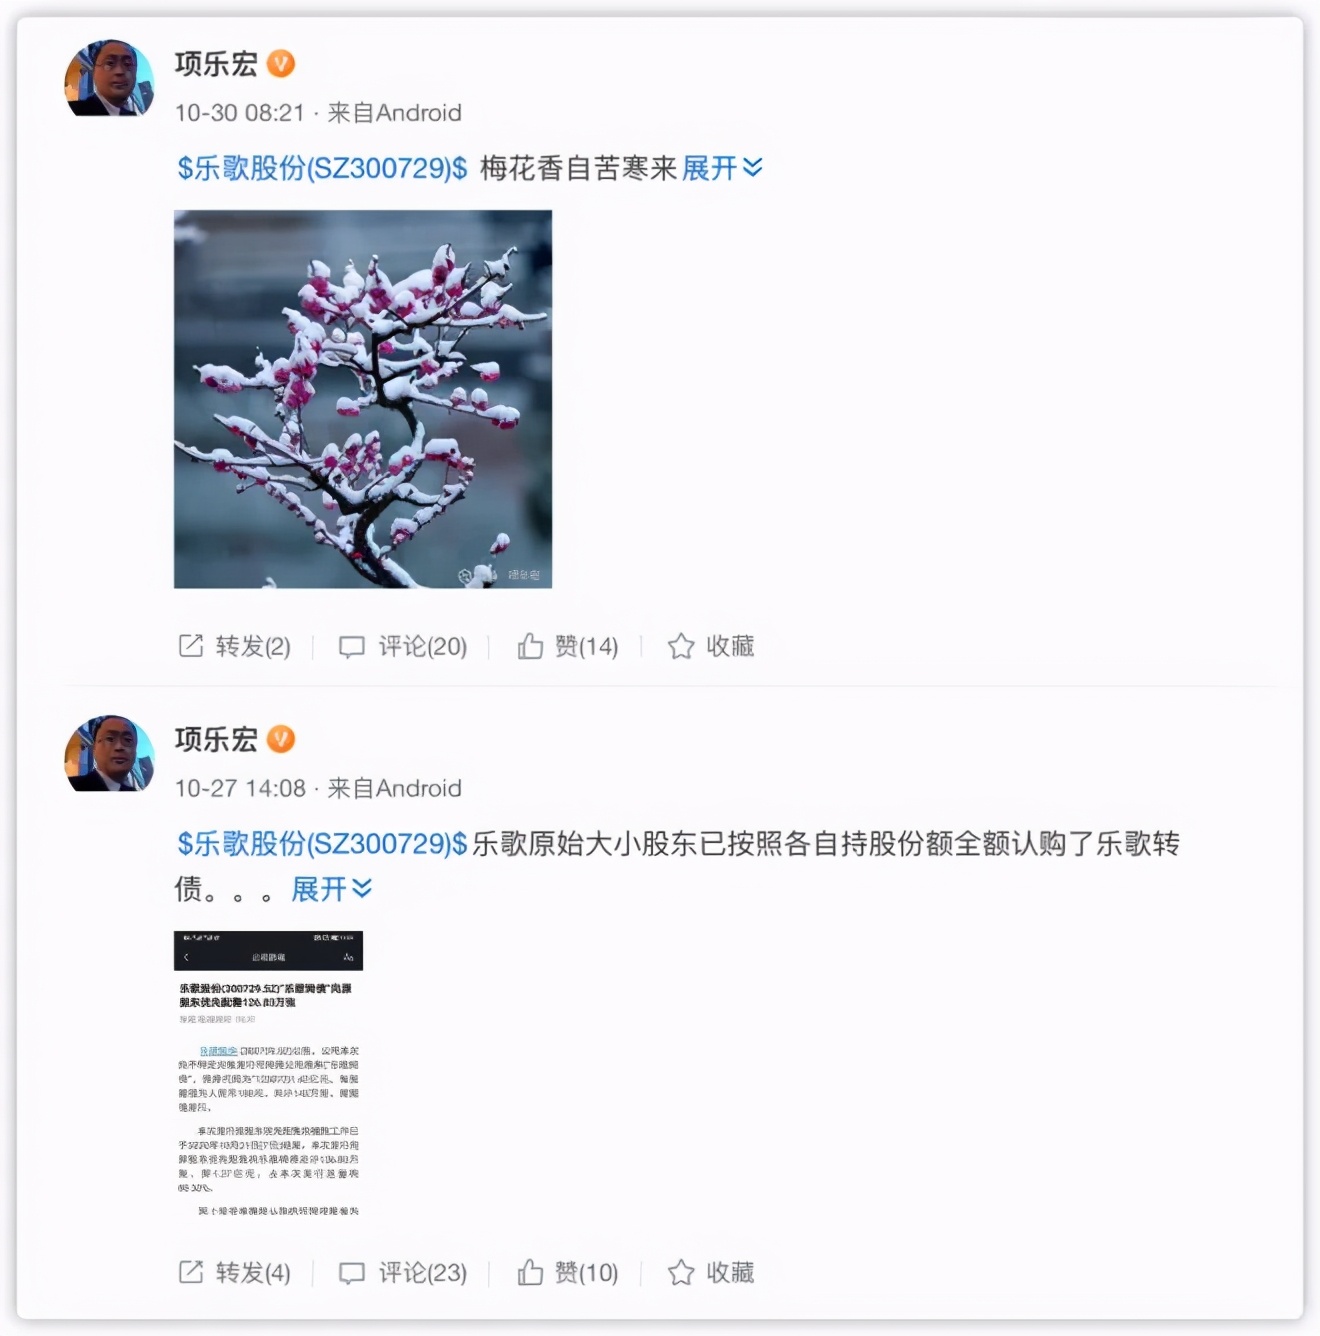Click the orange verified badge on the second post
The width and height of the screenshot is (1320, 1336).
(282, 739)
